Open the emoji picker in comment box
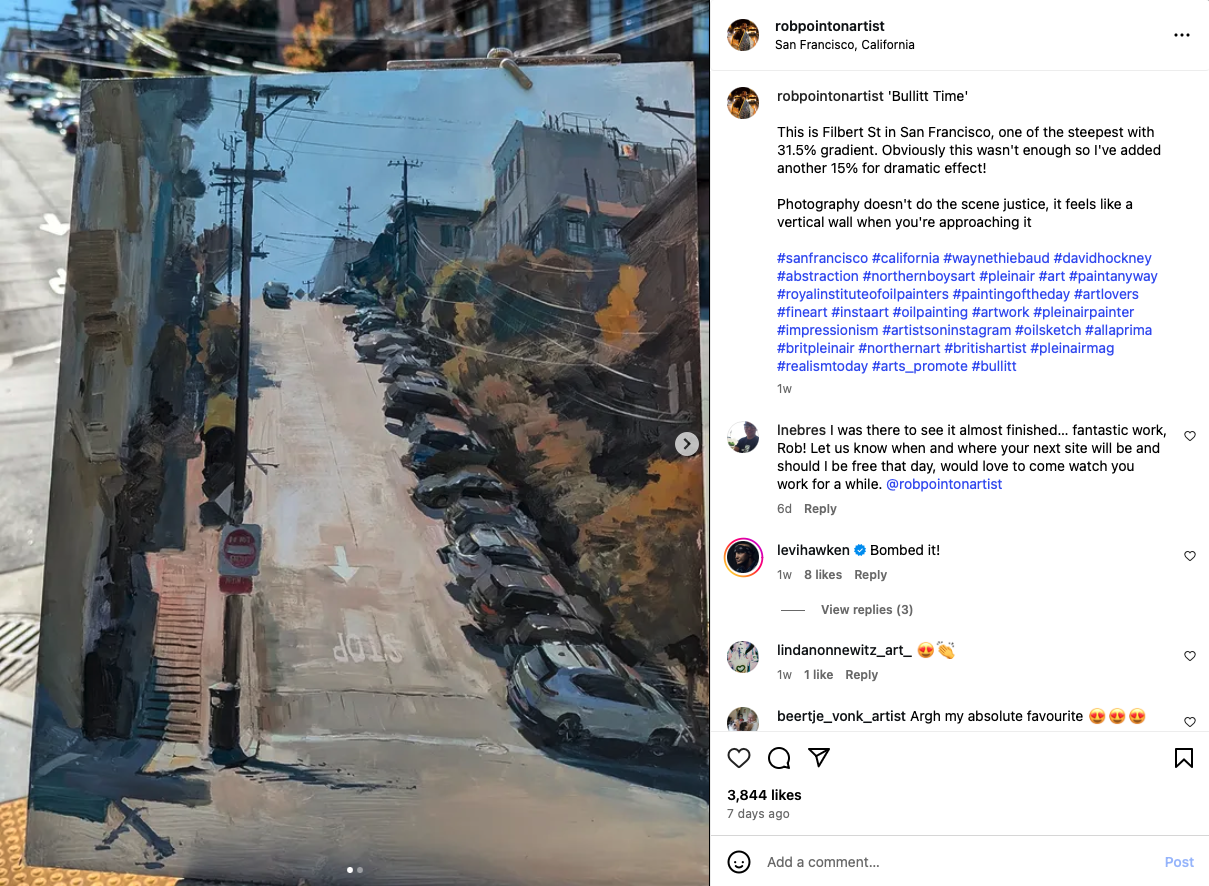 [x=739, y=862]
